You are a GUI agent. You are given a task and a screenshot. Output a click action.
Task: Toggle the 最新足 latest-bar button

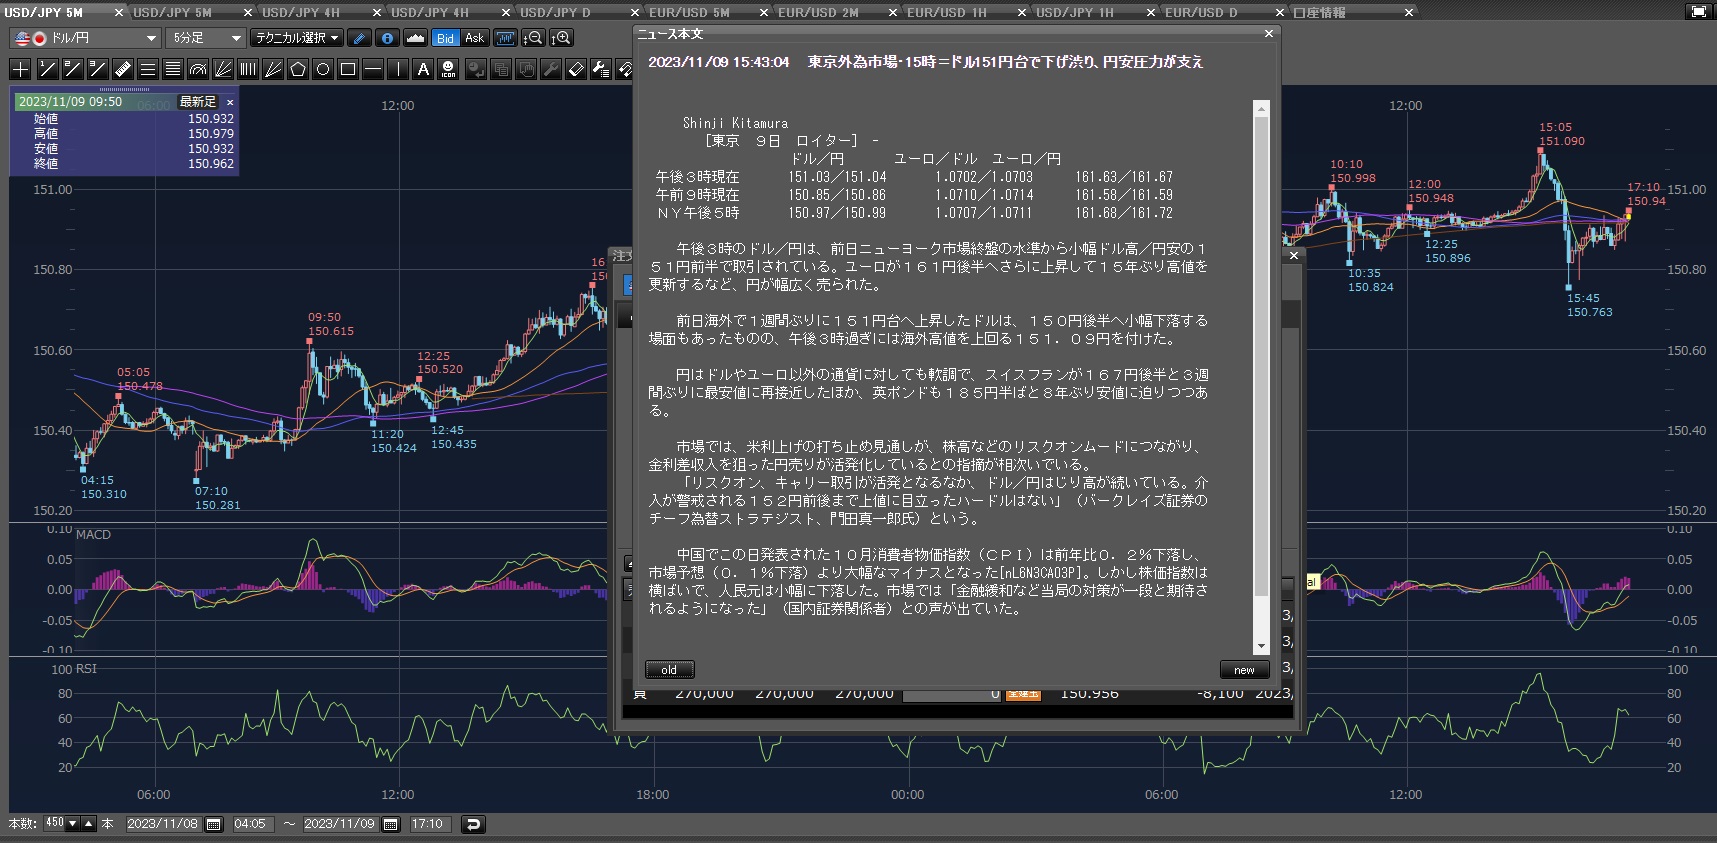[197, 102]
